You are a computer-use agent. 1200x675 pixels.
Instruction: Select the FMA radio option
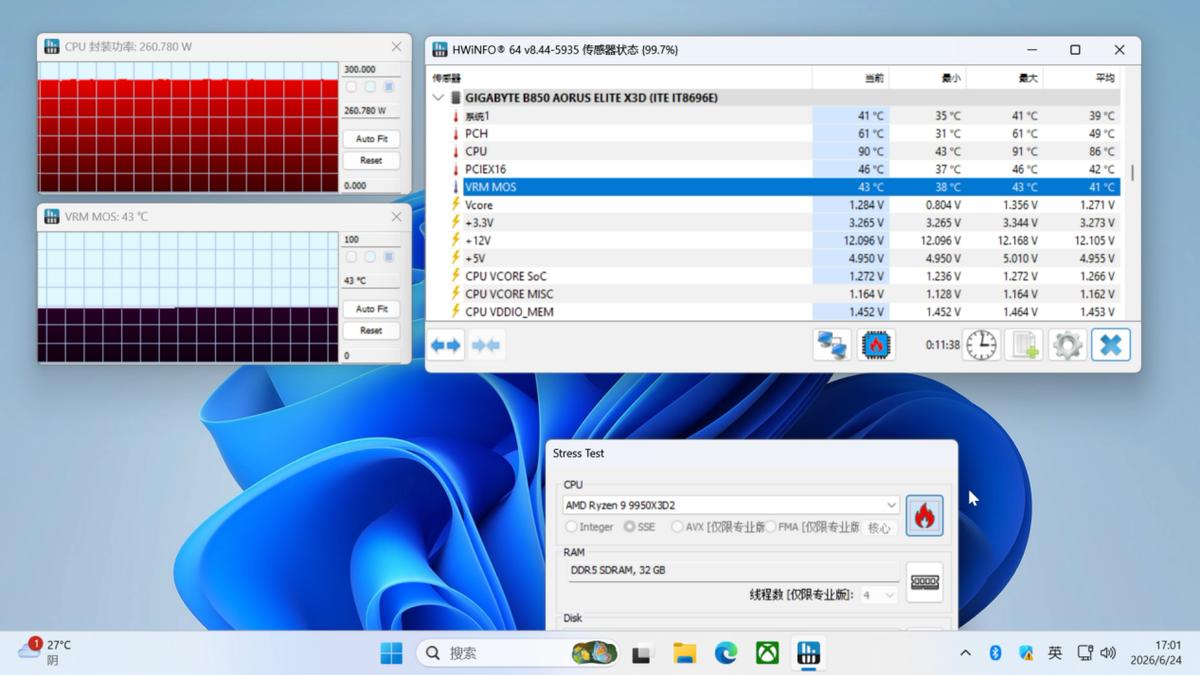812,527
